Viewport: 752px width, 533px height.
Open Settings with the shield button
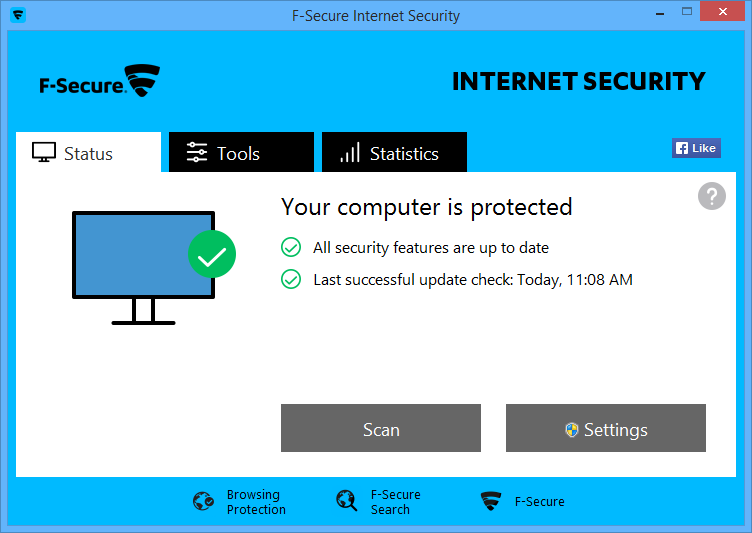pos(606,429)
